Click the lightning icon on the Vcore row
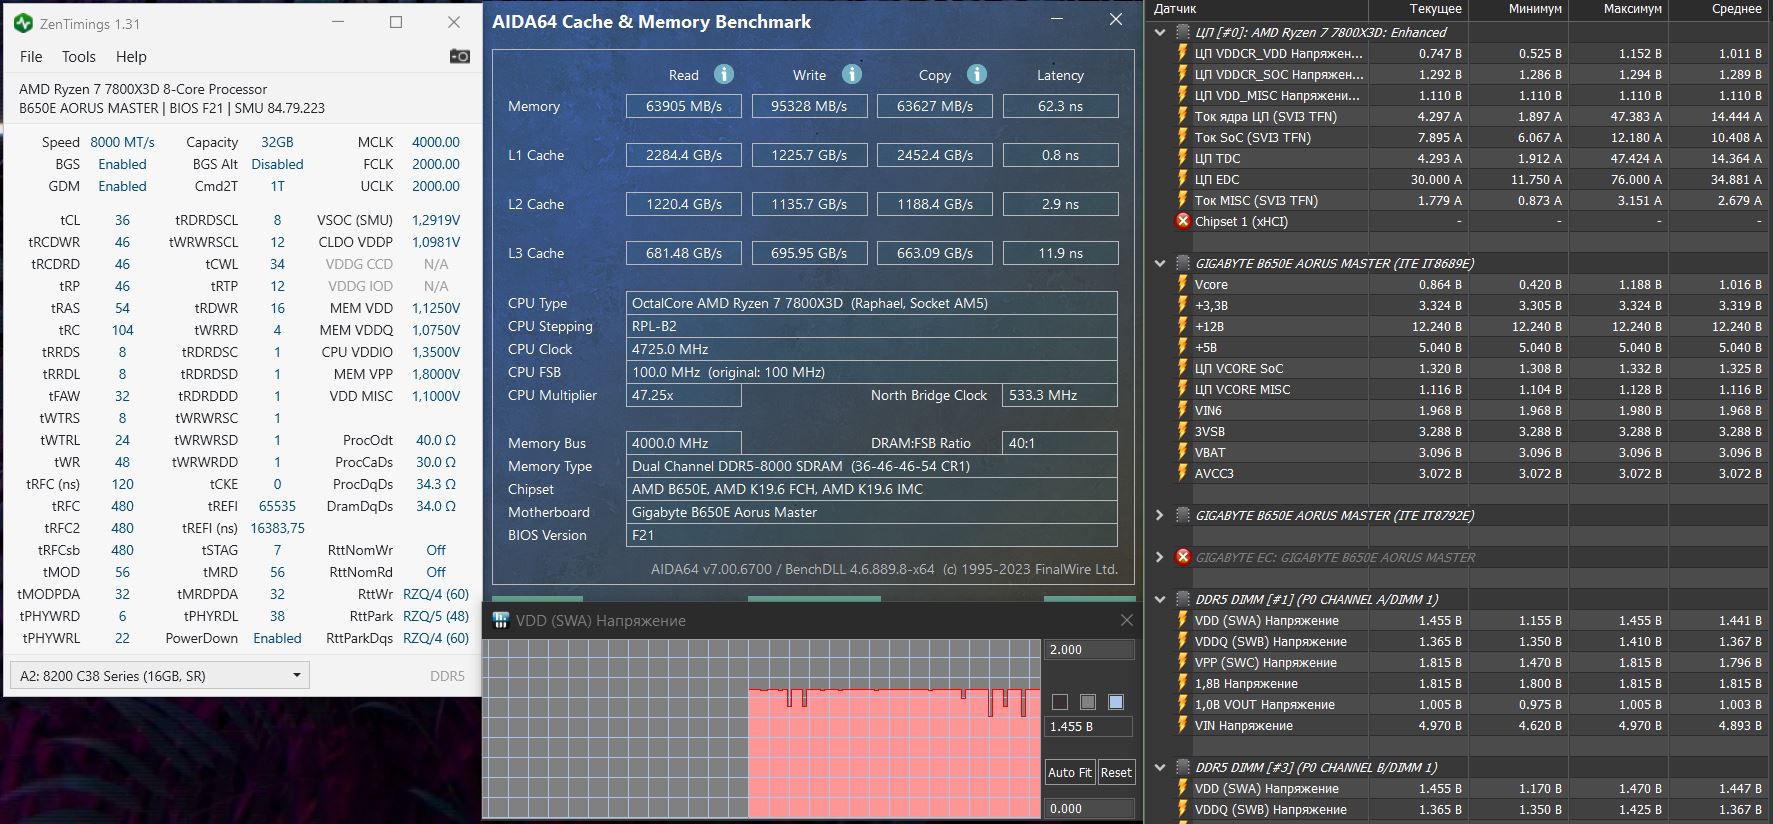The width and height of the screenshot is (1773, 824). [x=1183, y=284]
